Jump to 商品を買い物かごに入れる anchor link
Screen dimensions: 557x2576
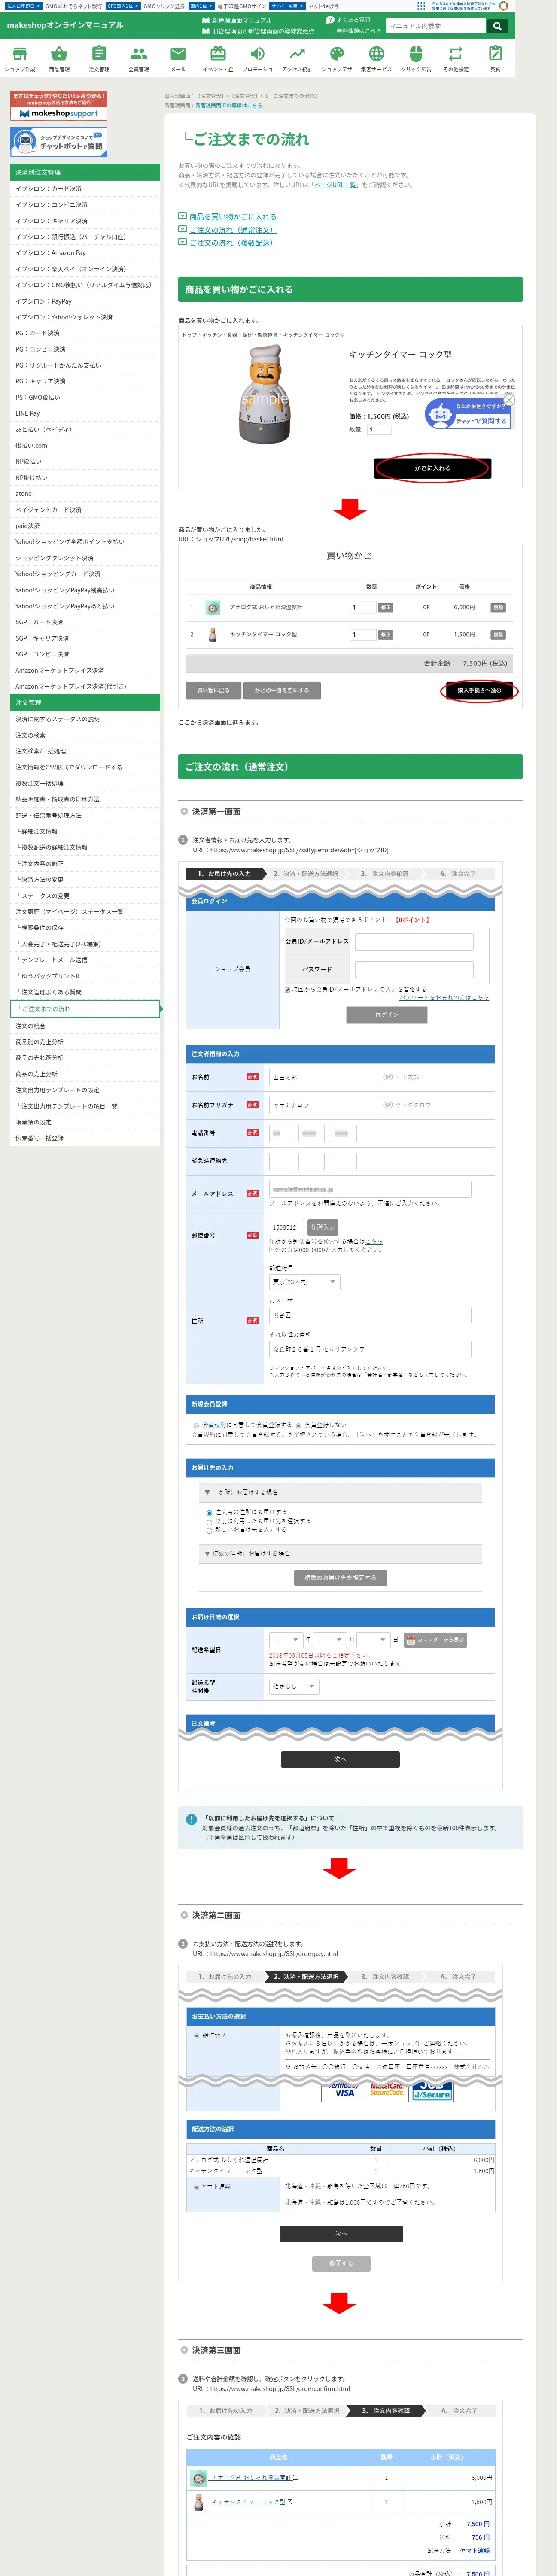tap(233, 216)
